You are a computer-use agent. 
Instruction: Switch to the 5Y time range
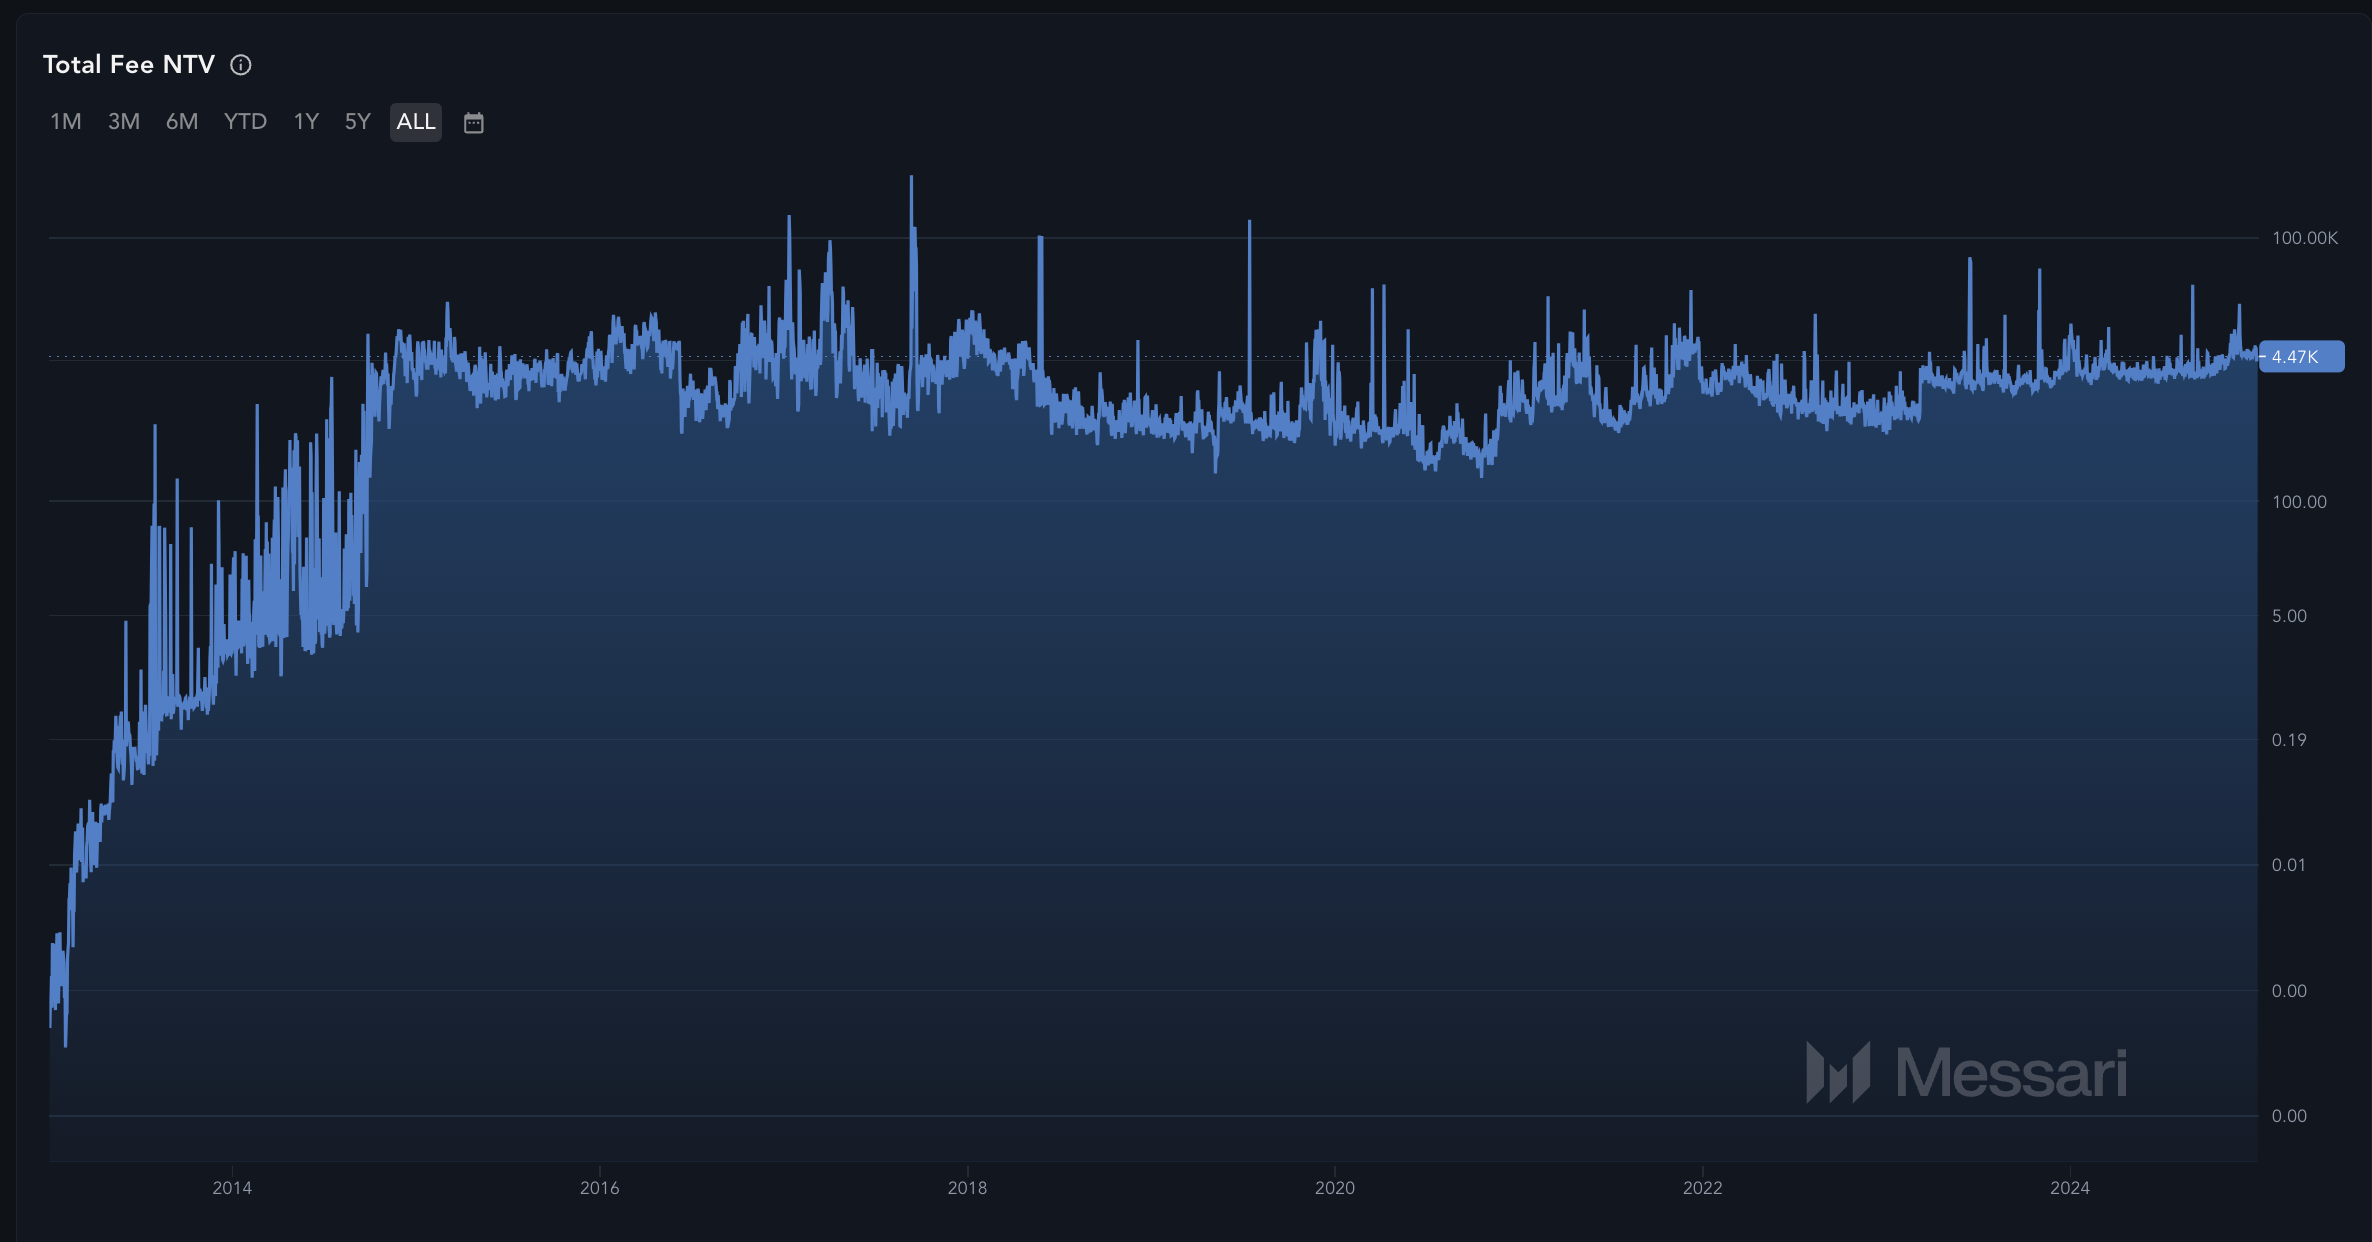point(358,122)
